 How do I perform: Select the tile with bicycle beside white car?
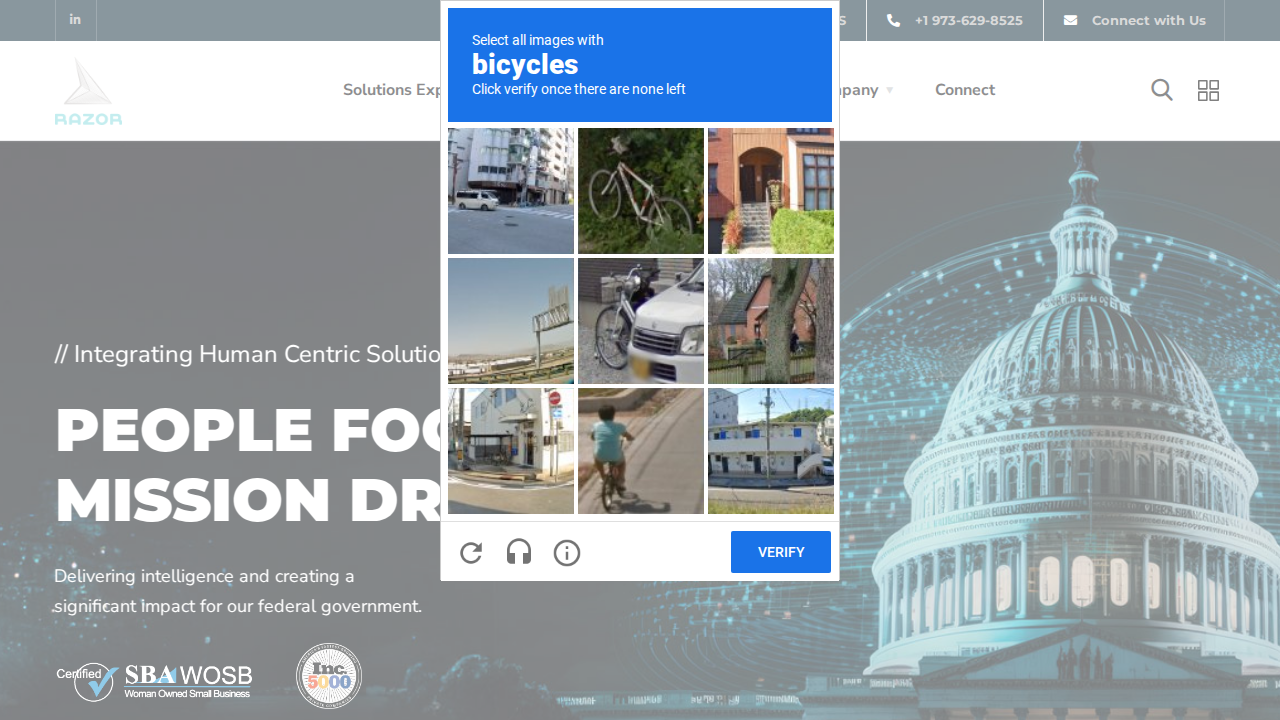(x=641, y=321)
